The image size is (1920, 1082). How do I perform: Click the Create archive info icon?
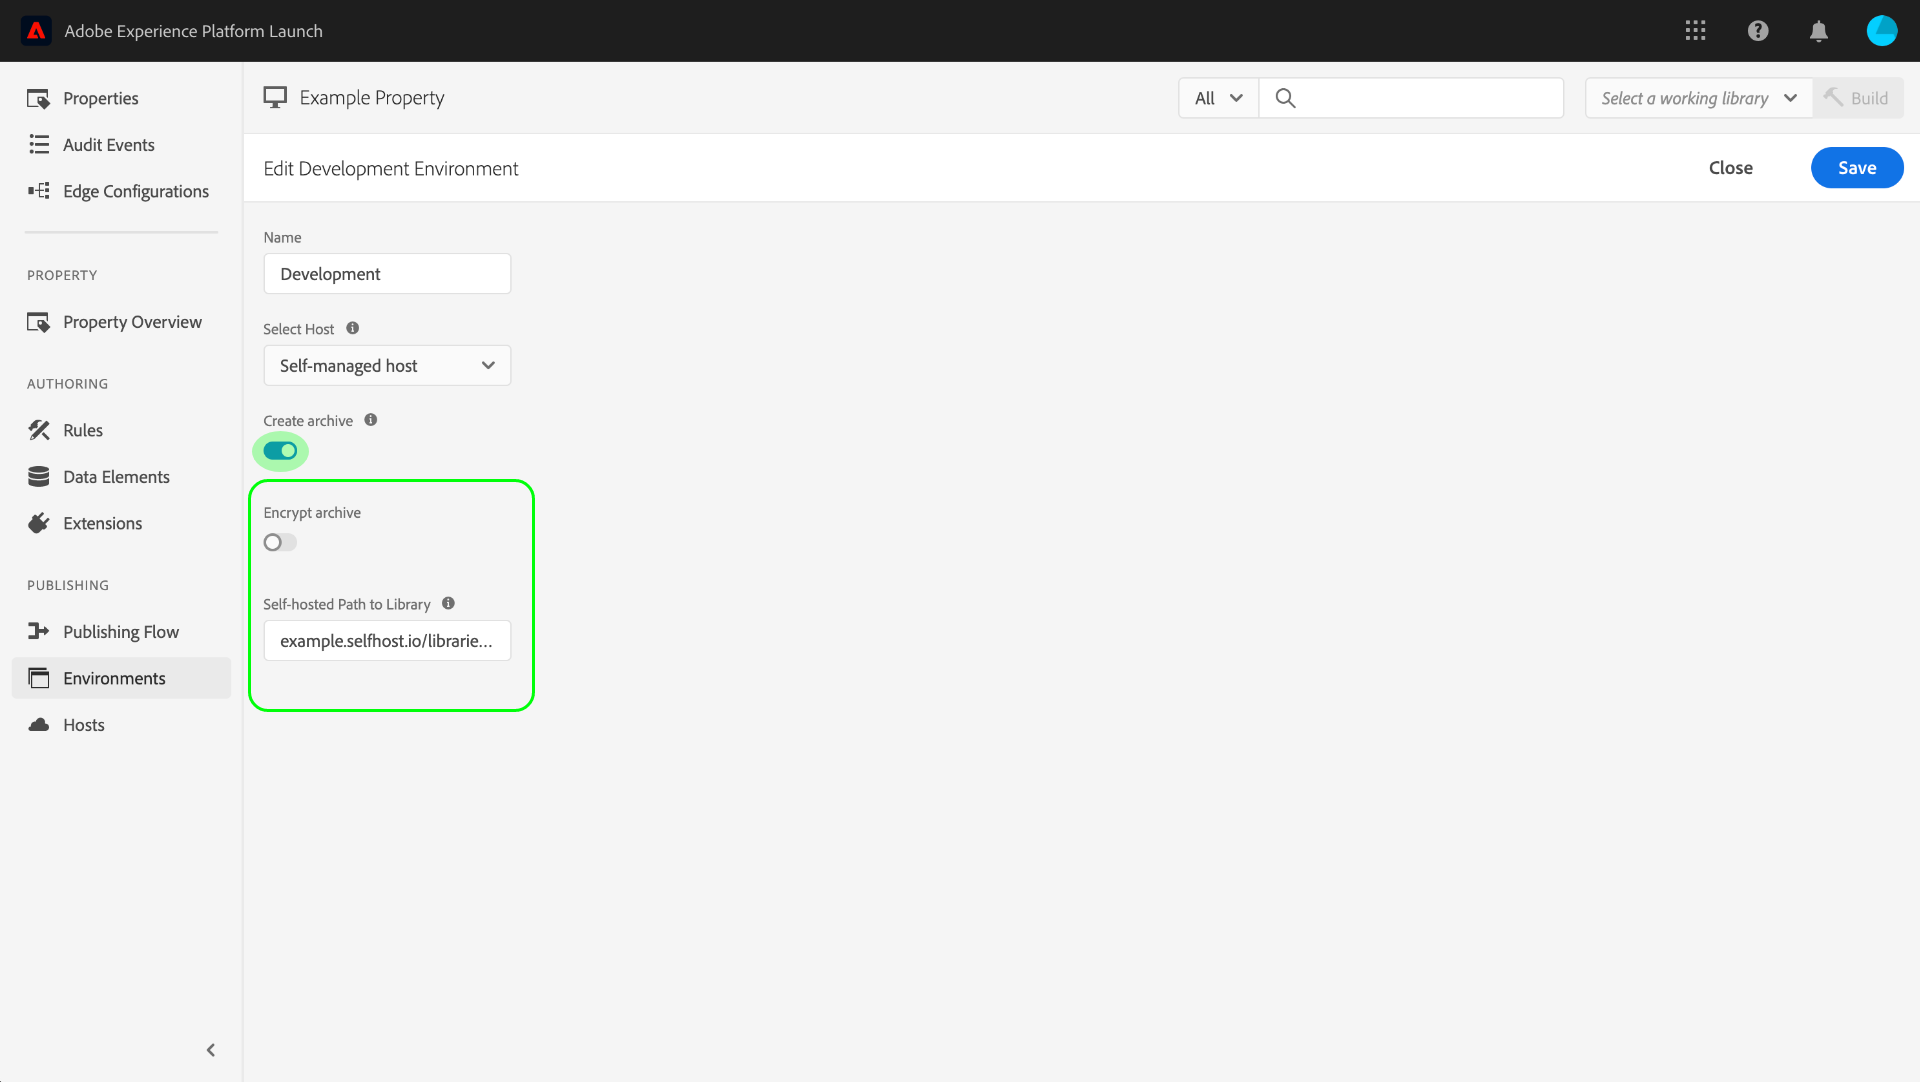pos(371,420)
